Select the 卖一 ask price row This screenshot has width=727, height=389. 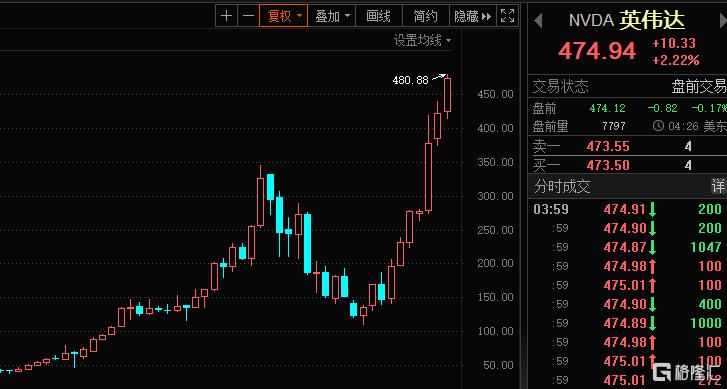tap(627, 147)
